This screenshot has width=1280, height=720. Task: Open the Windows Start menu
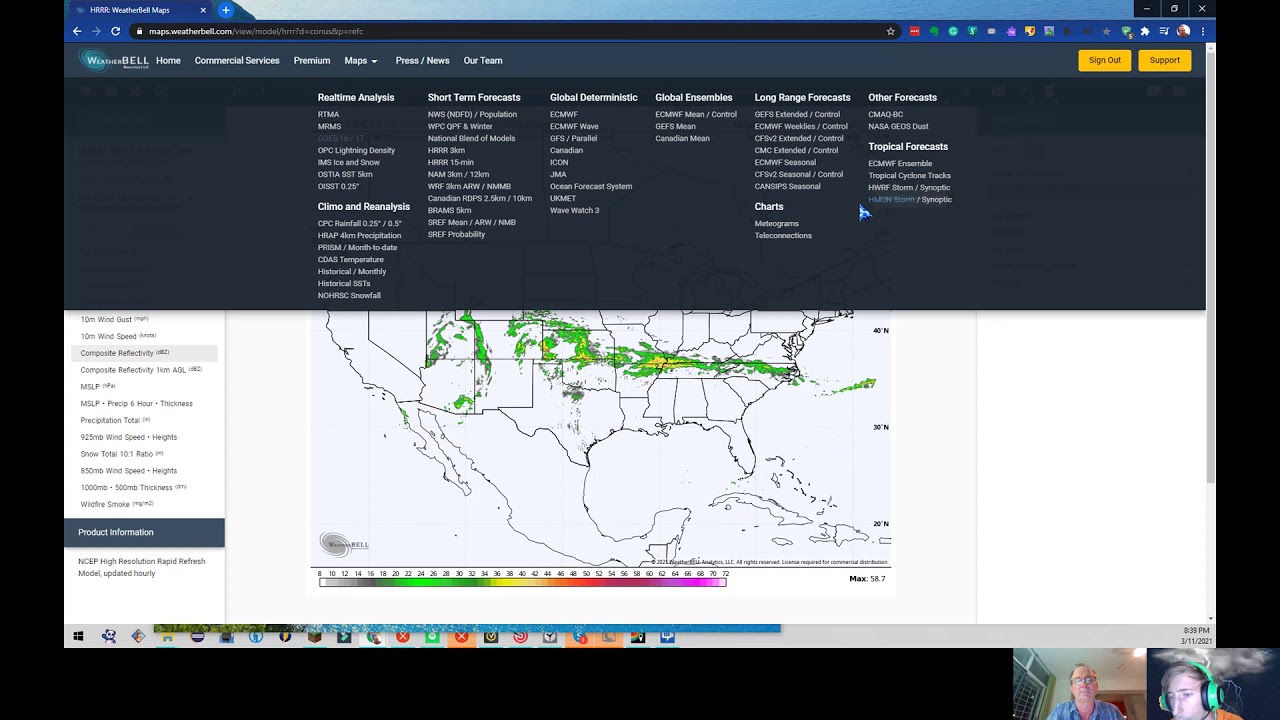pyautogui.click(x=78, y=636)
